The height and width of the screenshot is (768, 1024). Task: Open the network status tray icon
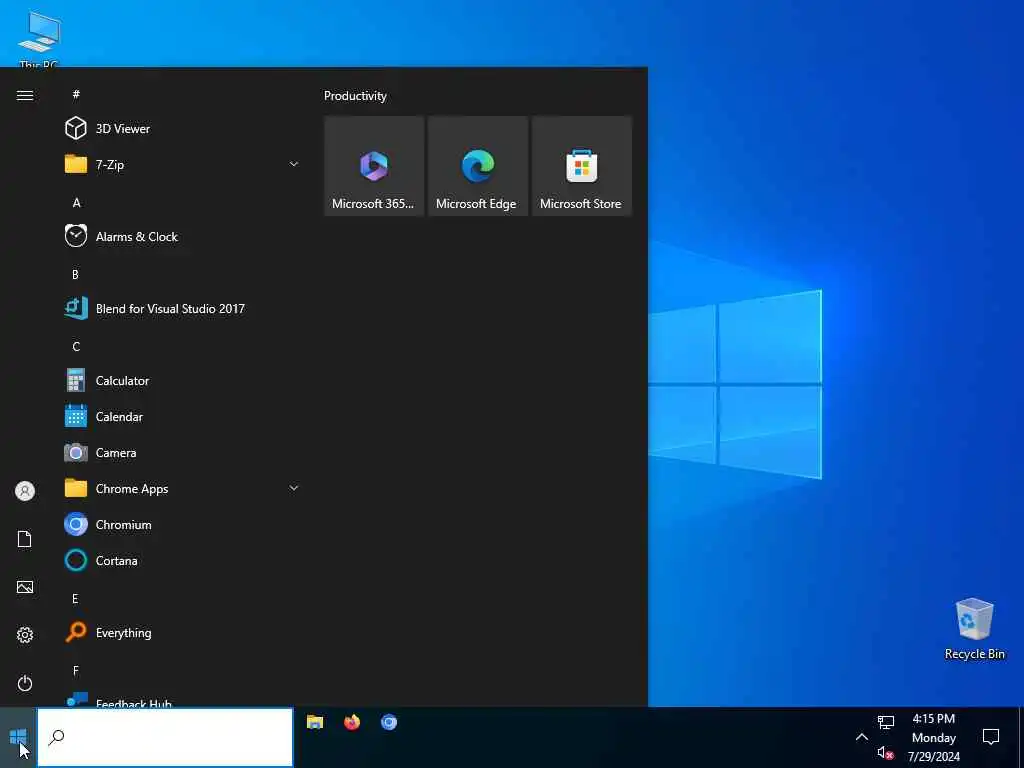[886, 722]
